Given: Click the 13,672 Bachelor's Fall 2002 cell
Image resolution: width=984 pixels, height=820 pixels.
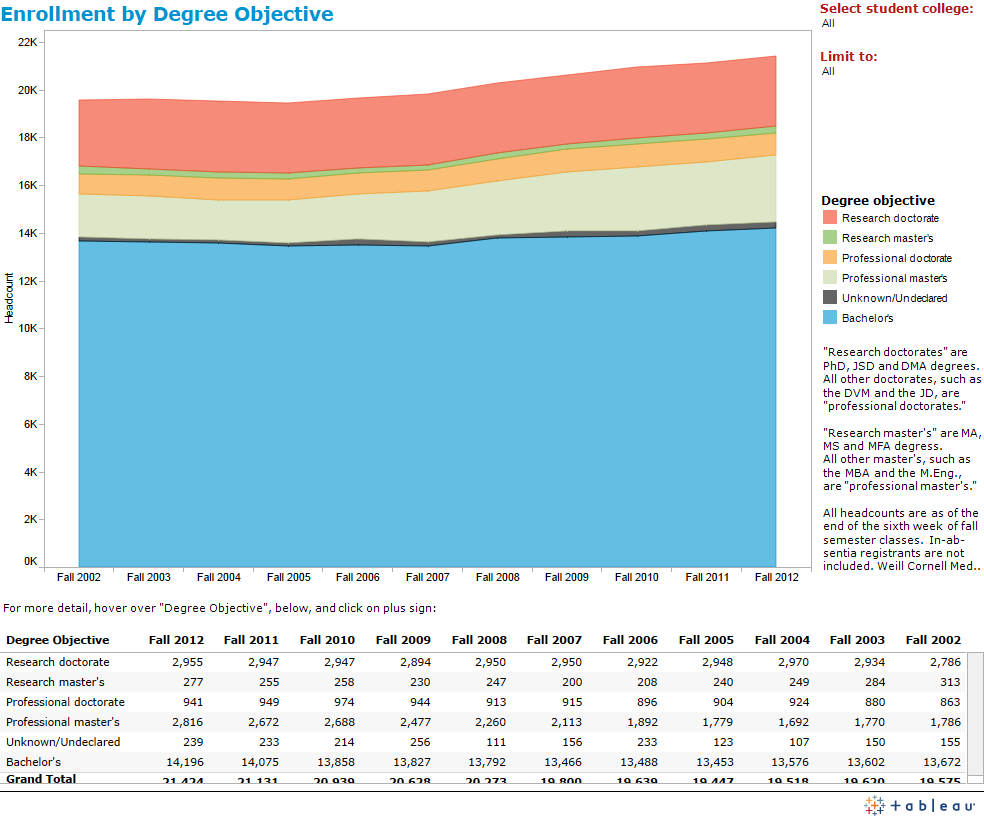Looking at the screenshot, I should [x=942, y=762].
